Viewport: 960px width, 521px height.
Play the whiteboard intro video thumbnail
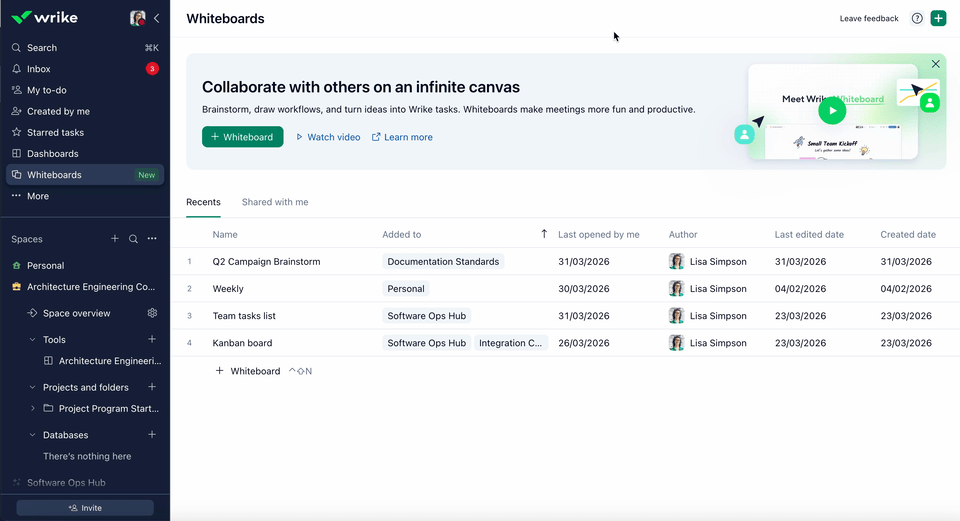831,112
